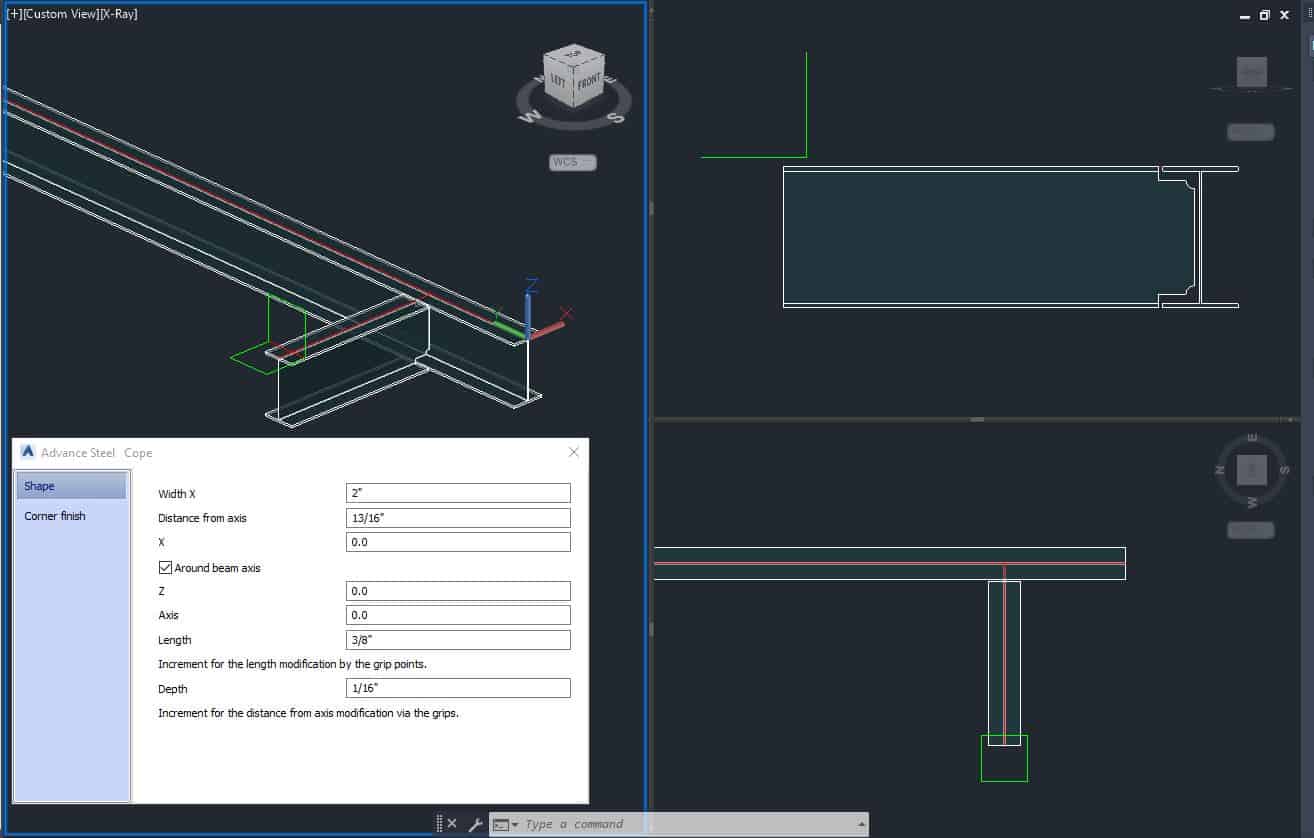Click the Distance from axis field

pos(458,518)
